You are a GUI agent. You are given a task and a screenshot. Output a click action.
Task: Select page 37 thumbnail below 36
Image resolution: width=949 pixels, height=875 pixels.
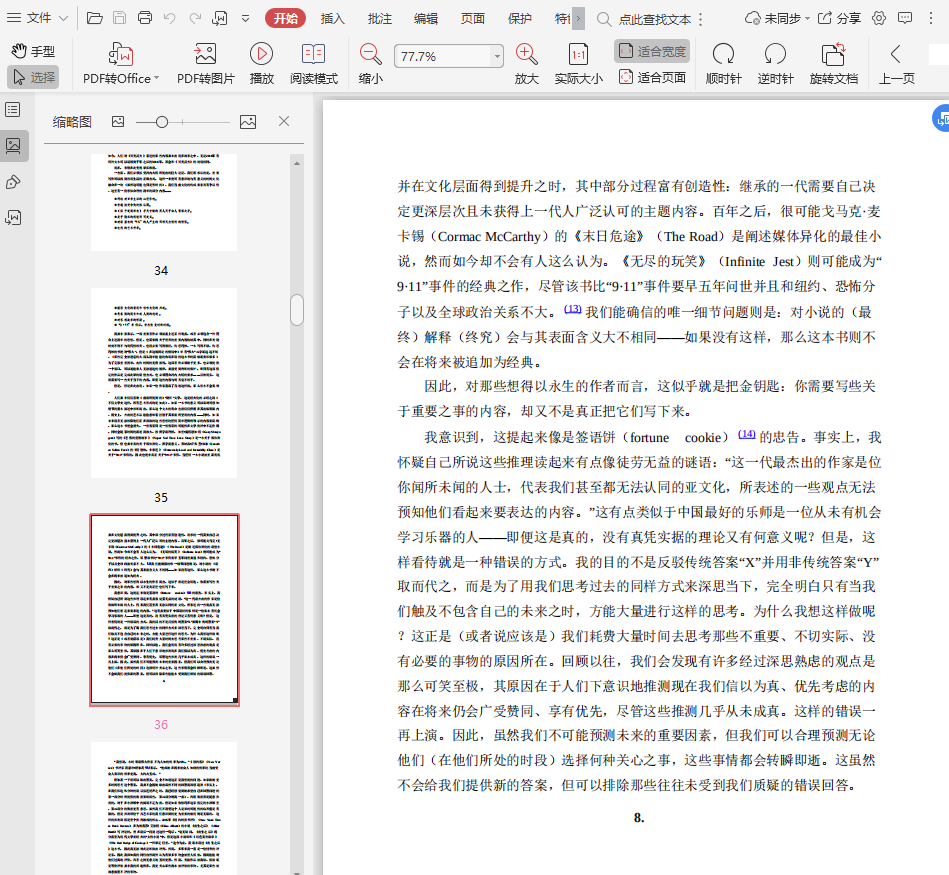point(164,808)
